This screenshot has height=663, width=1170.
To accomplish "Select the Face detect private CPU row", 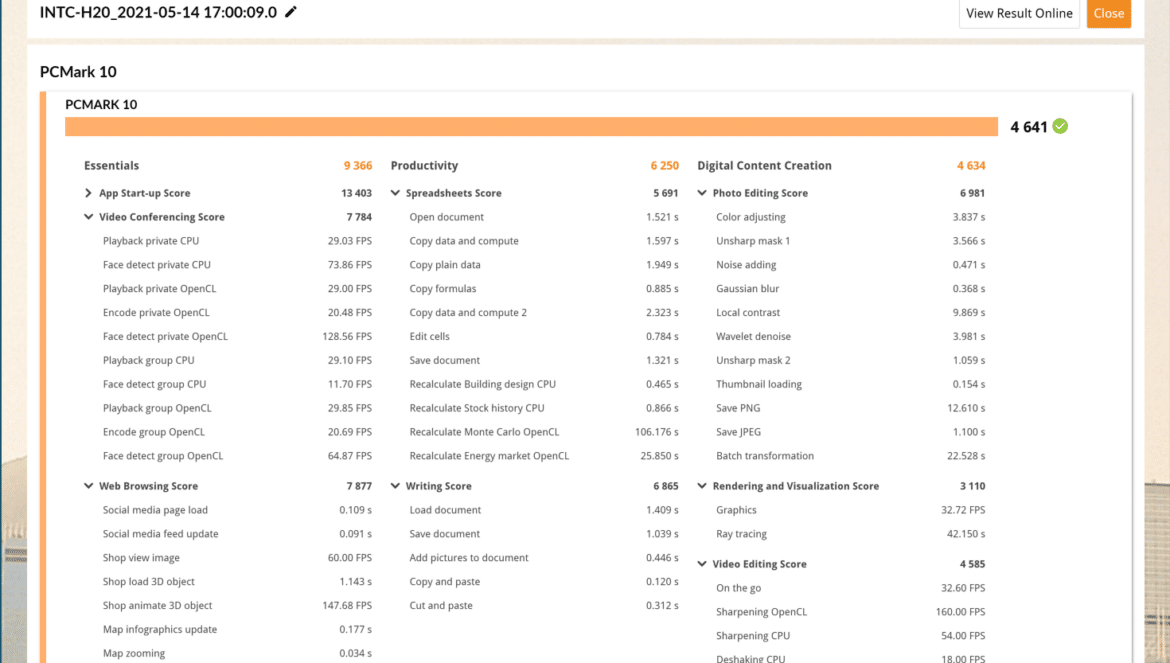I will pos(237,265).
